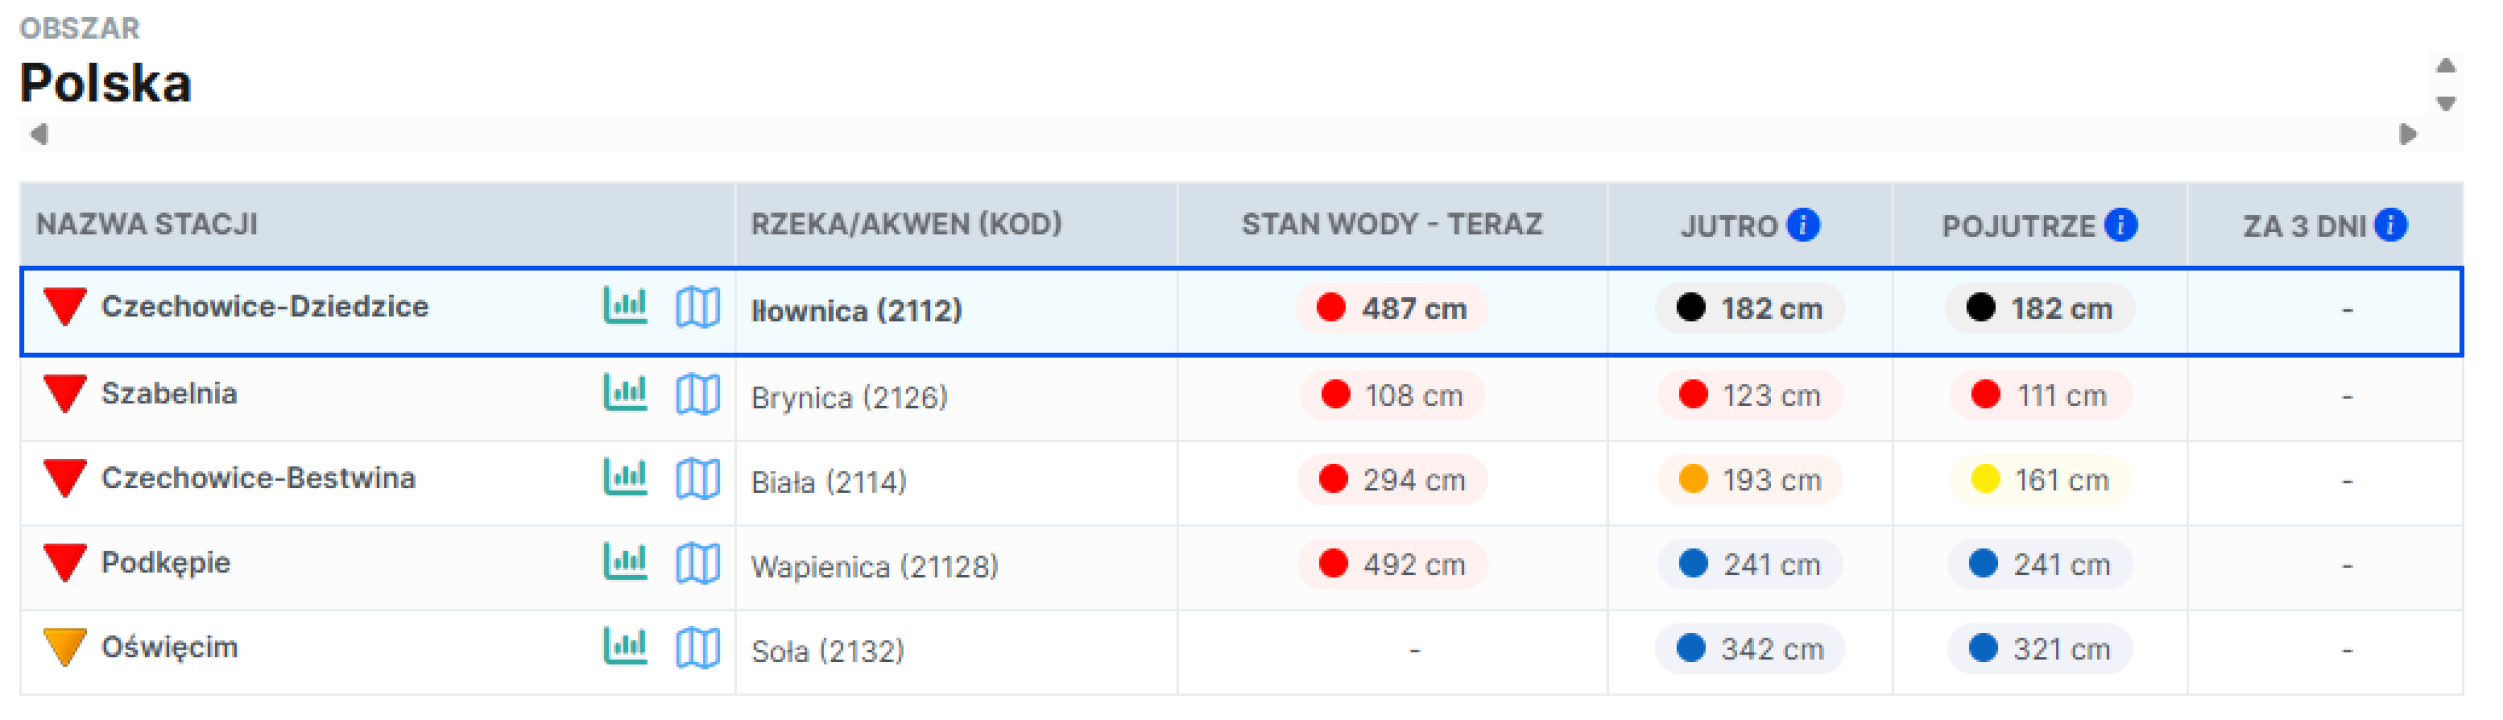View chart for Czechowice-Bestwina station
Viewport: 2503px width, 720px height.
625,477
